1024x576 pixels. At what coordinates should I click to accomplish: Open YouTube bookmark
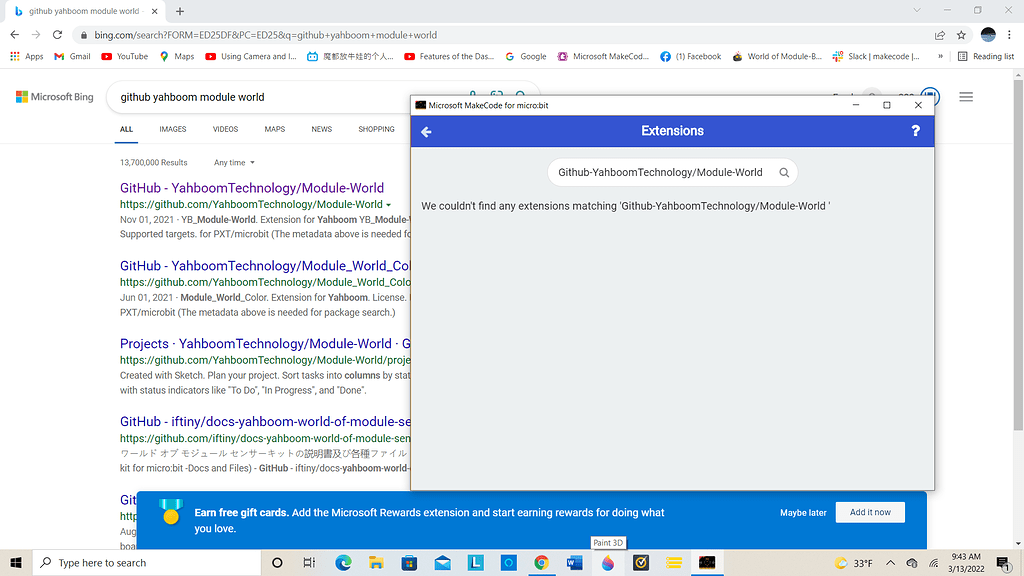pyautogui.click(x=125, y=57)
